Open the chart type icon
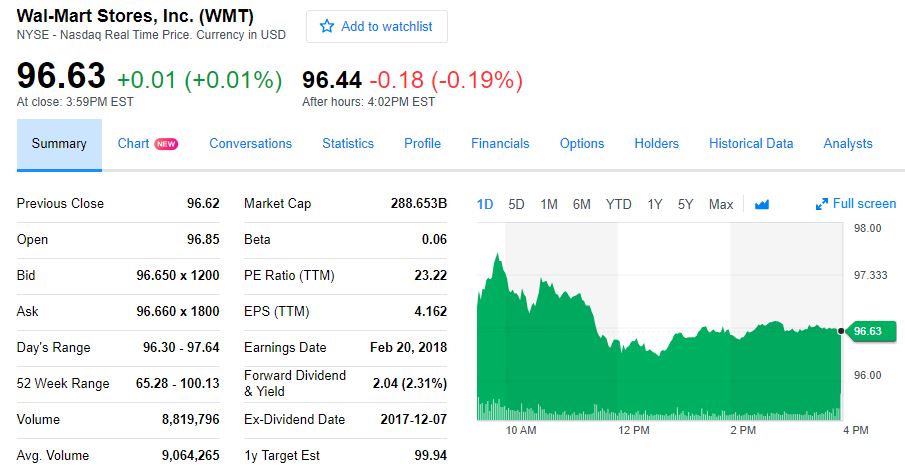The height and width of the screenshot is (473, 905). pyautogui.click(x=762, y=204)
